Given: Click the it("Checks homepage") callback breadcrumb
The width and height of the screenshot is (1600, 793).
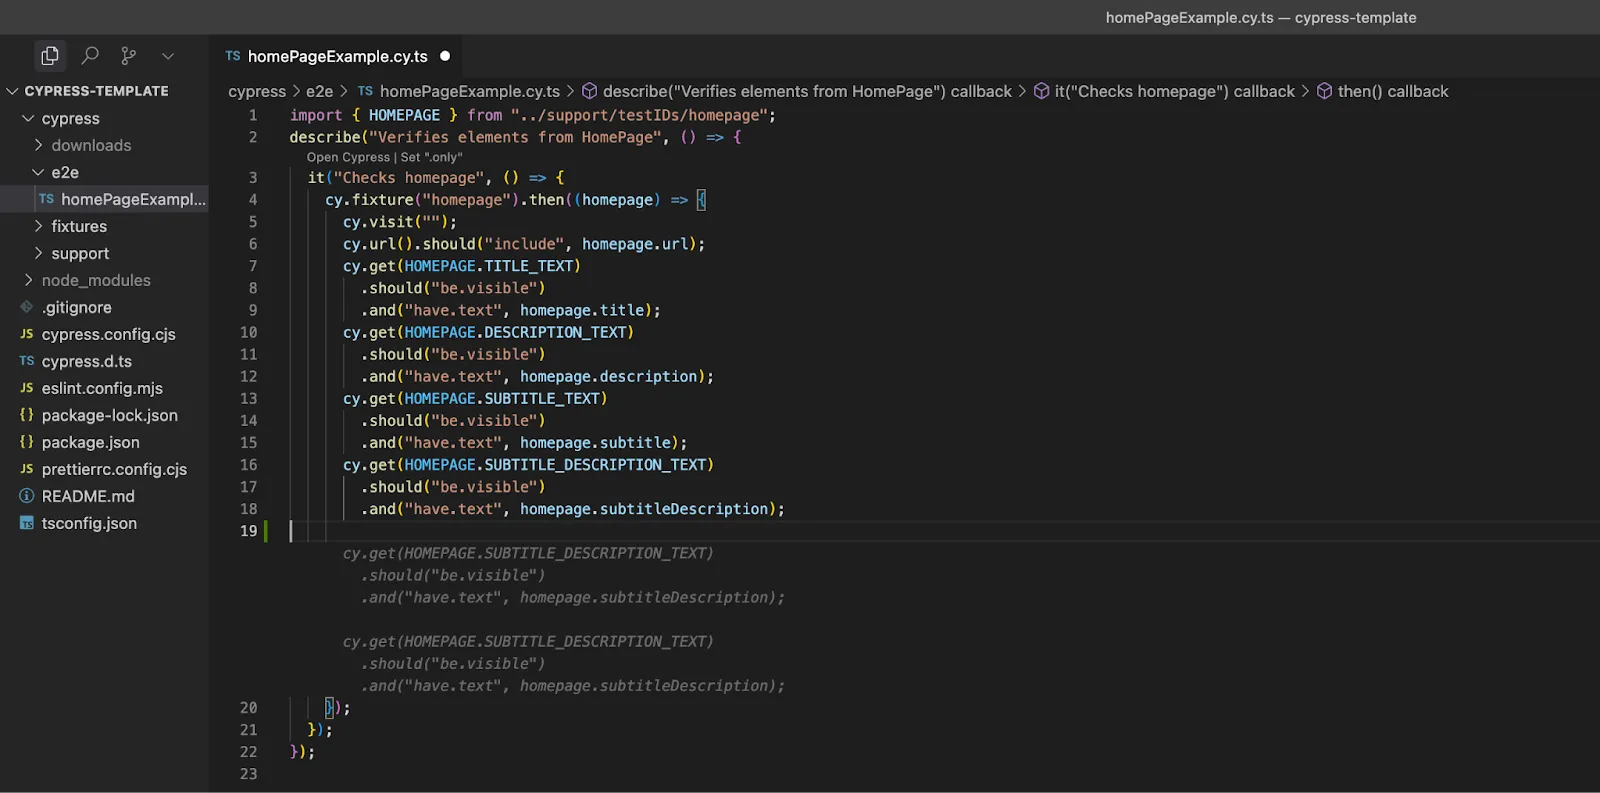Looking at the screenshot, I should (1175, 91).
